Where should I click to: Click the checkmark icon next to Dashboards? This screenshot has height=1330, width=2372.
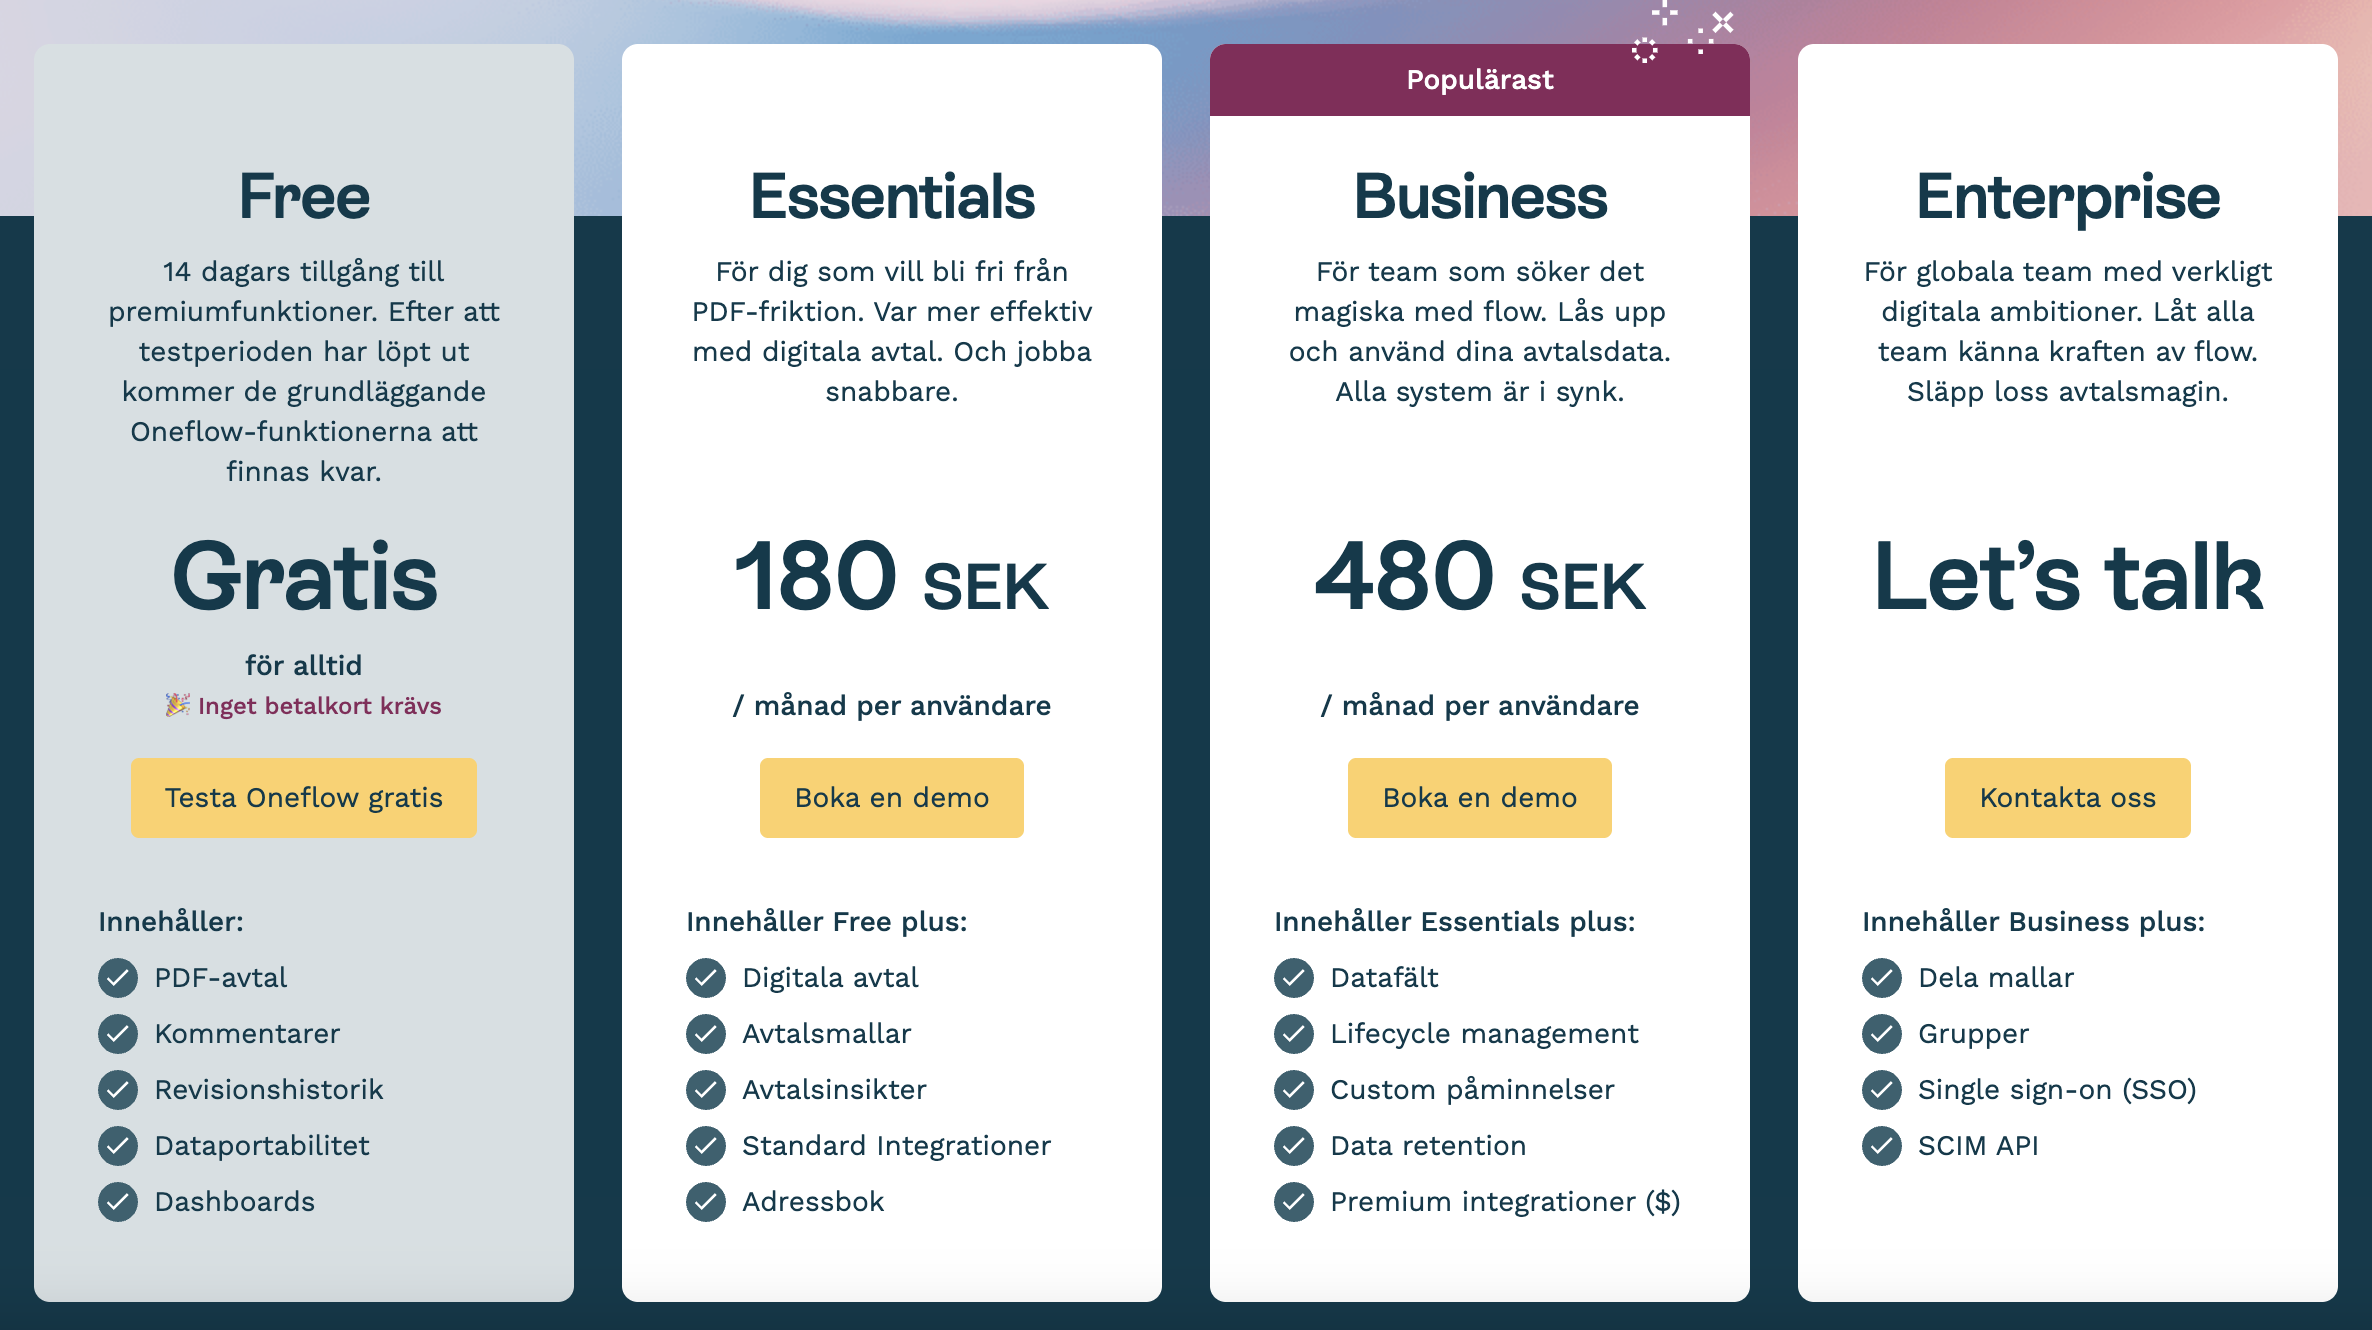pos(118,1202)
